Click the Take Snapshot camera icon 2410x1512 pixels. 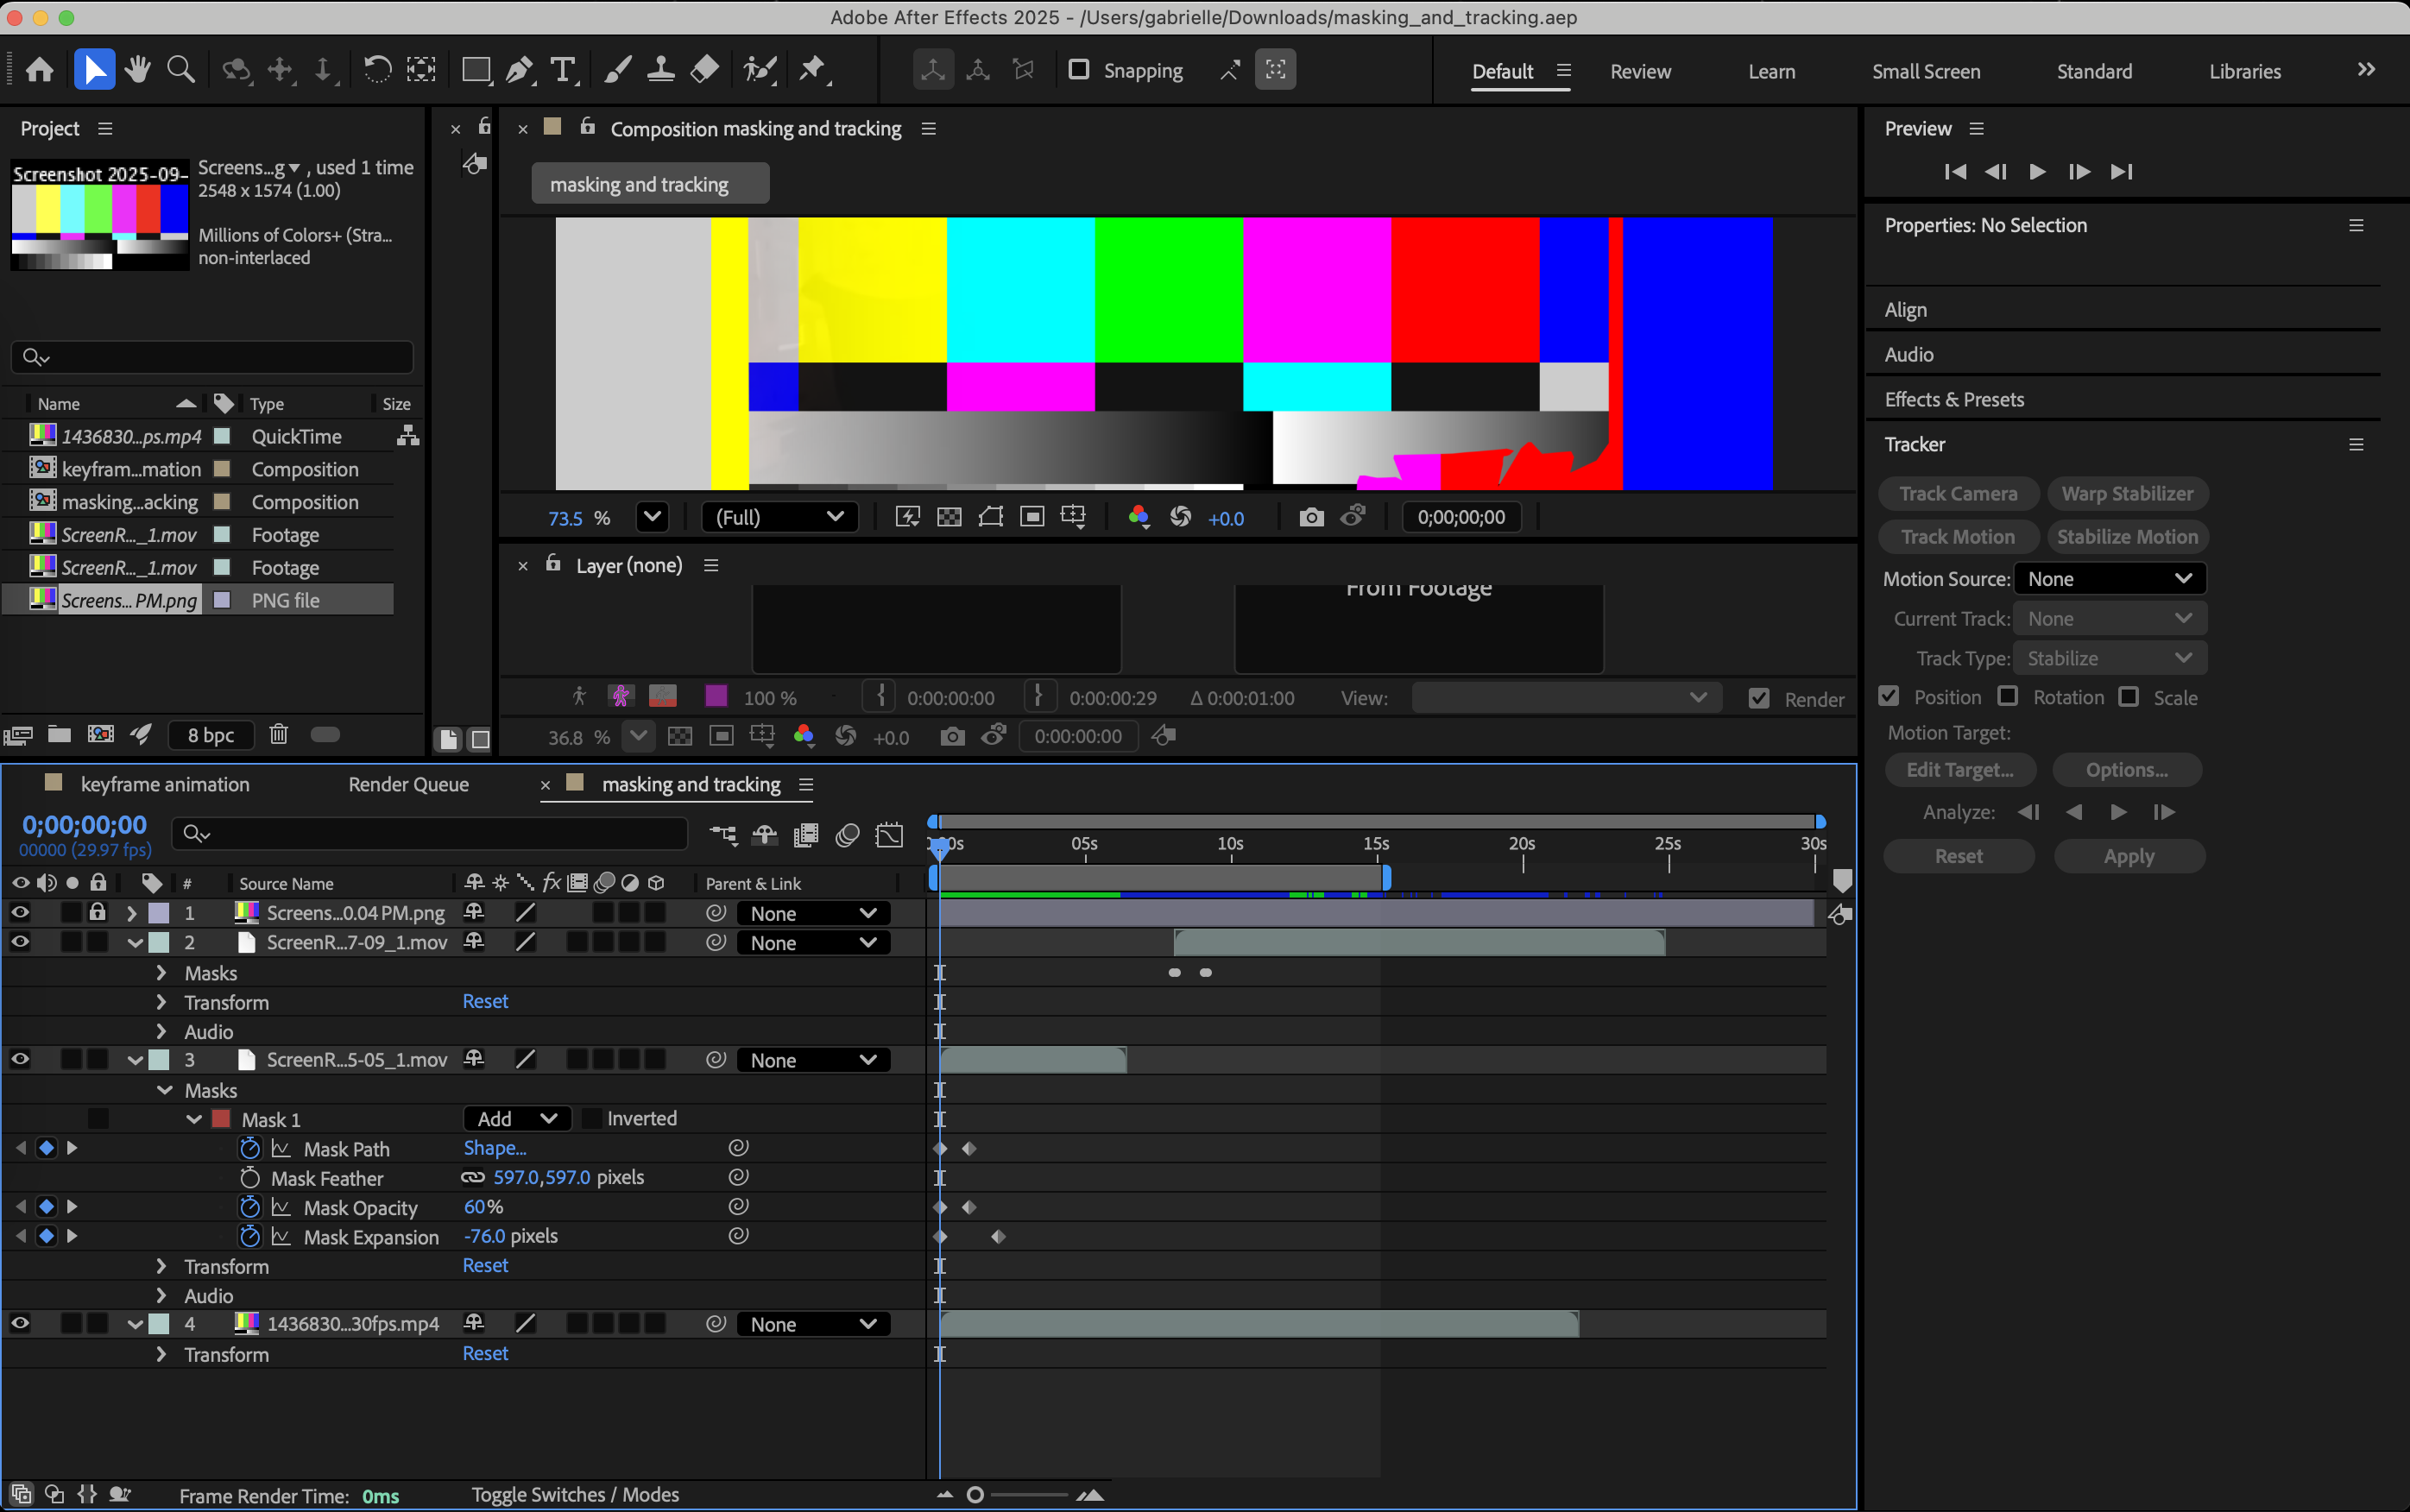[1311, 517]
